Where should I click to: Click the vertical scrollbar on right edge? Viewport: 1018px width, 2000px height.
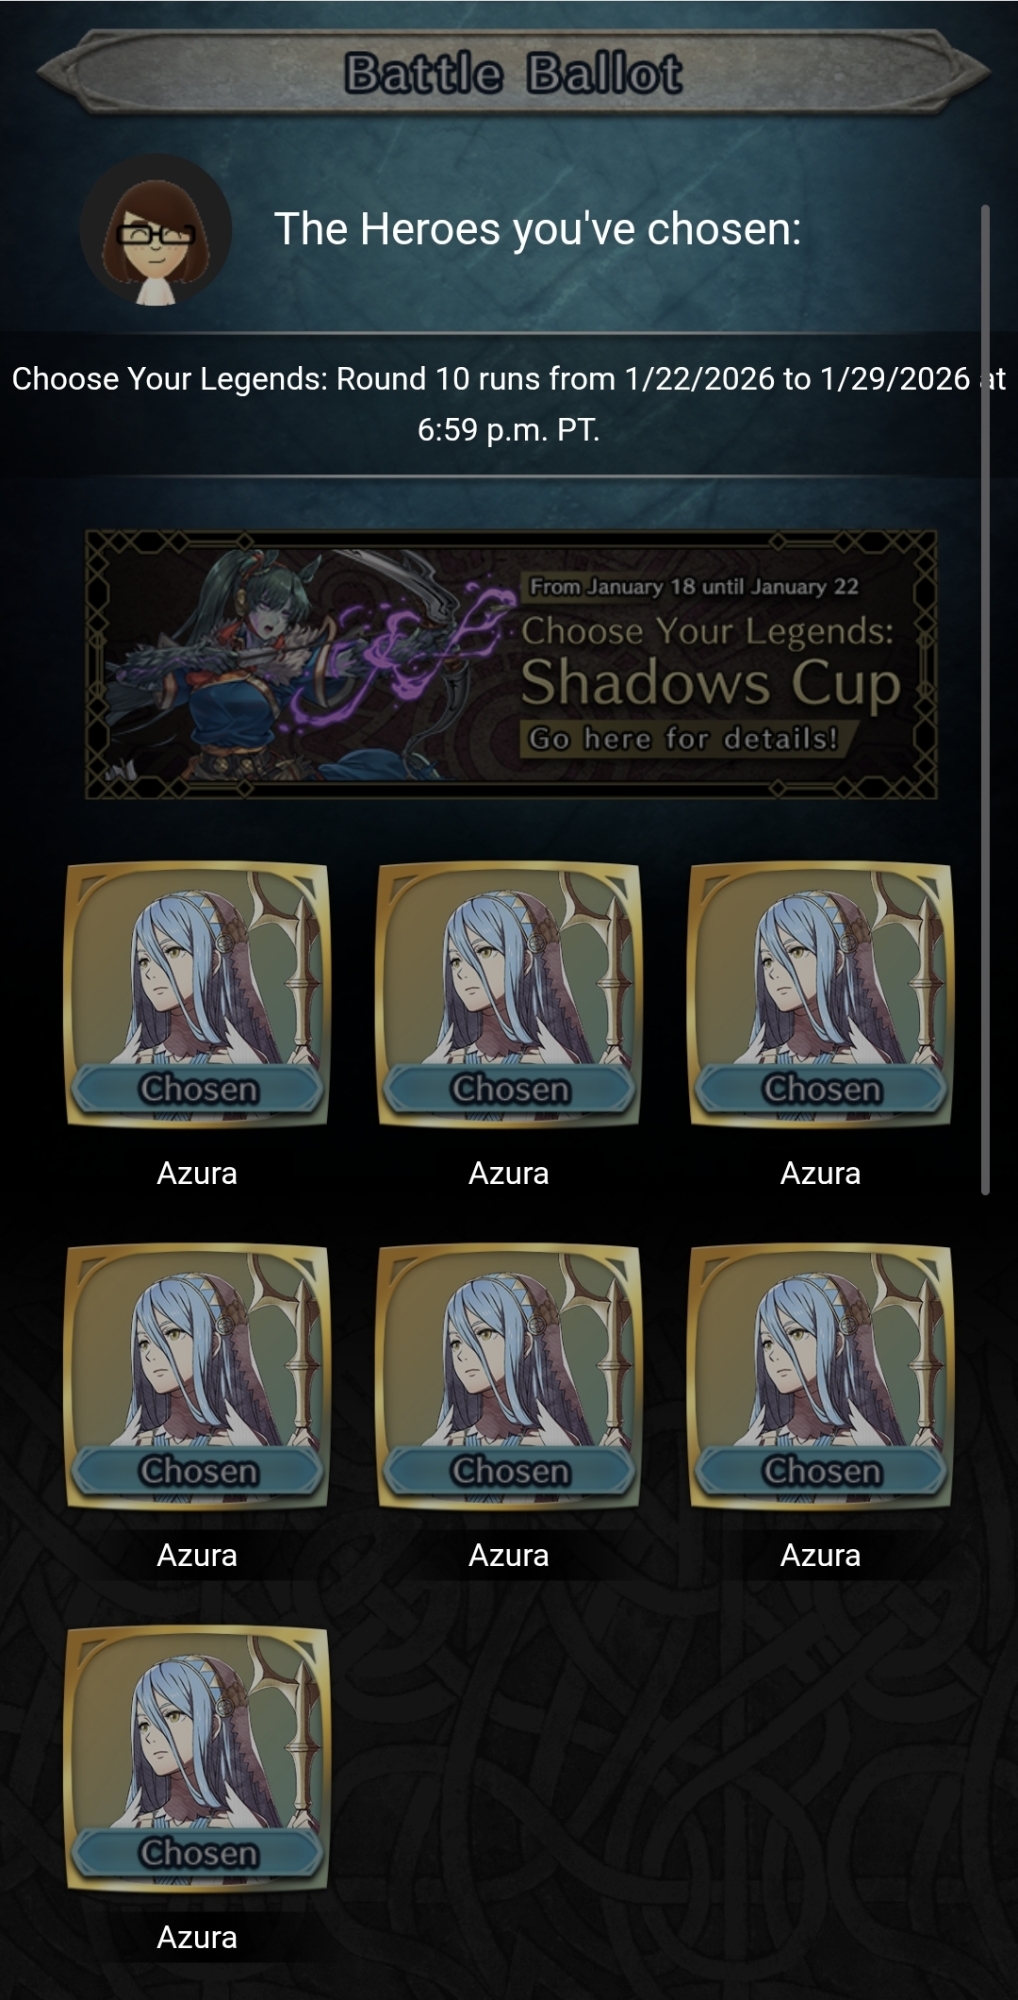click(985, 699)
